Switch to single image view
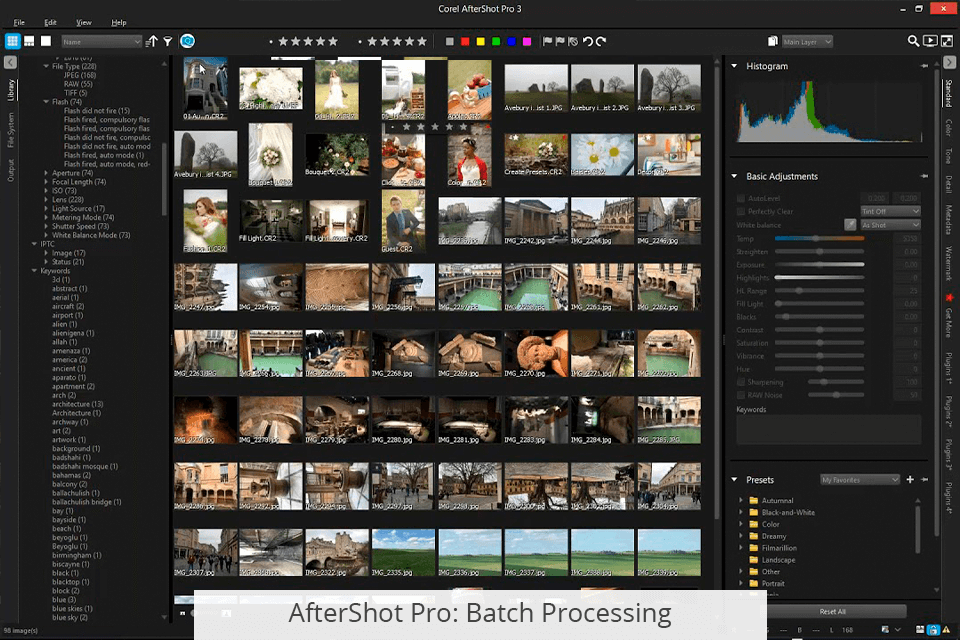 pyautogui.click(x=46, y=41)
